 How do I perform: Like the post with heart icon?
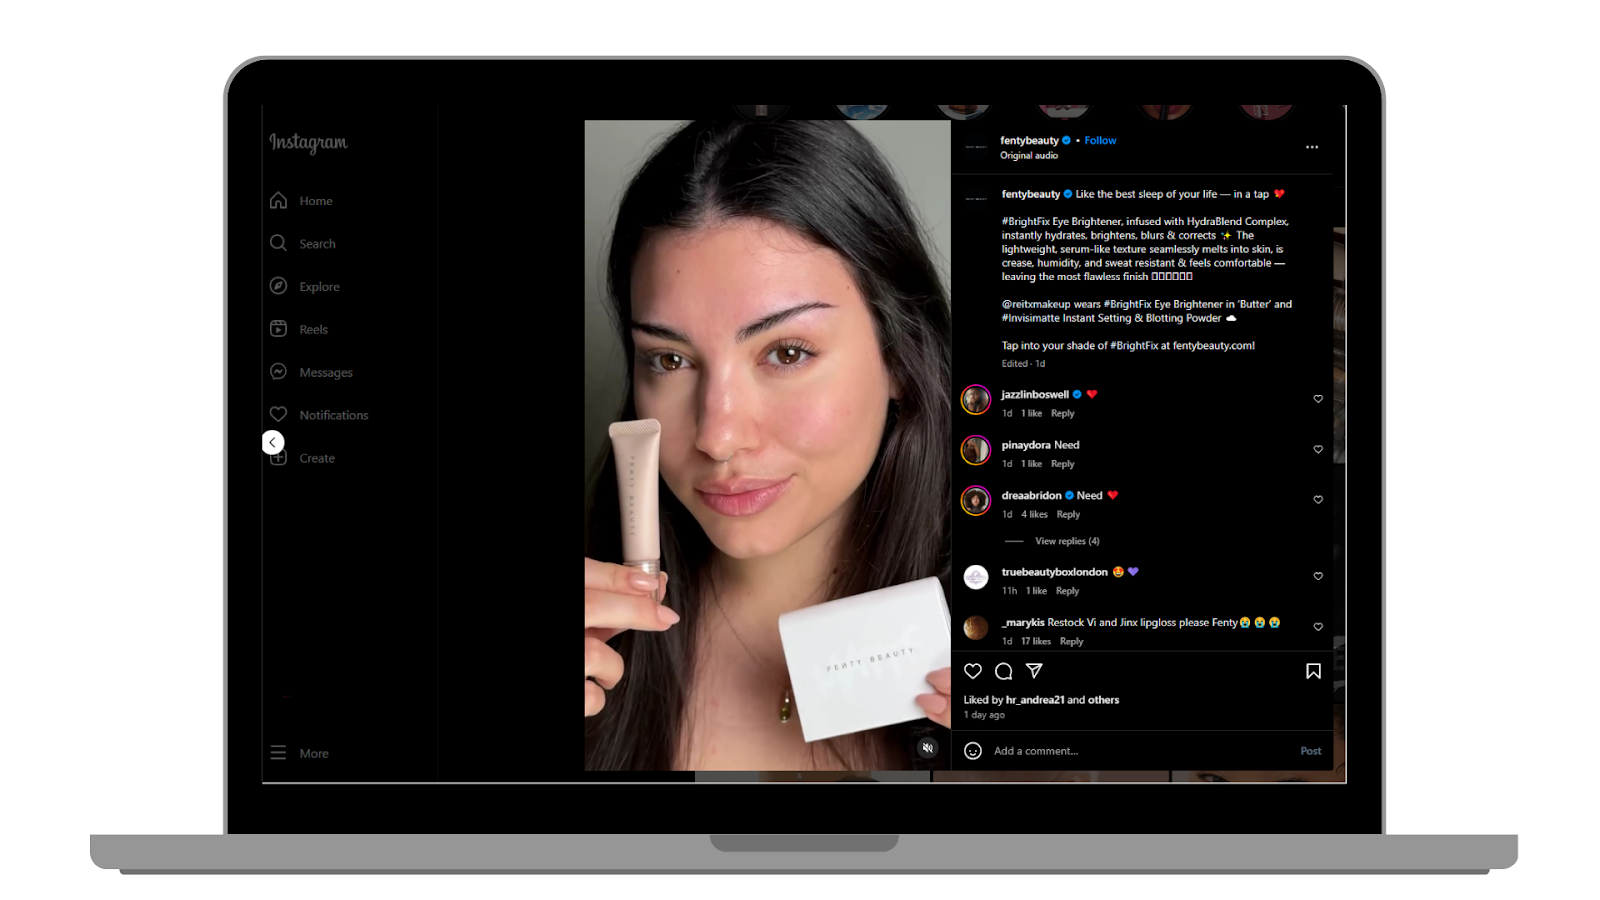(973, 671)
